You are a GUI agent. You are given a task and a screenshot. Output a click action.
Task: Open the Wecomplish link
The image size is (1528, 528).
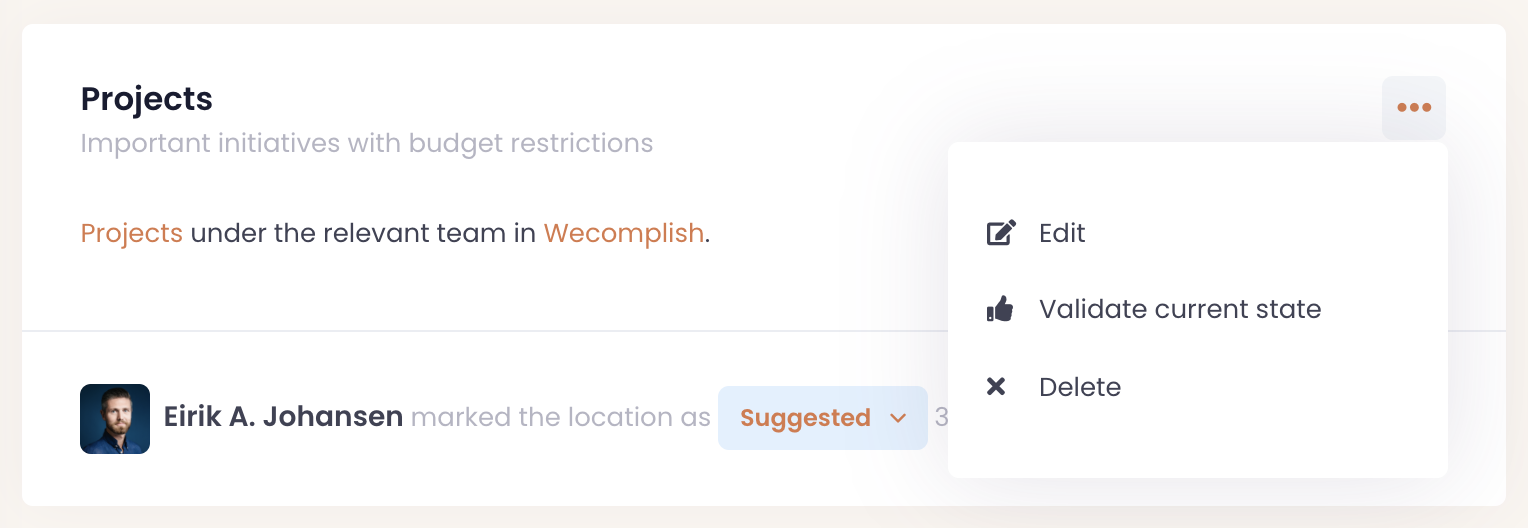[624, 234]
